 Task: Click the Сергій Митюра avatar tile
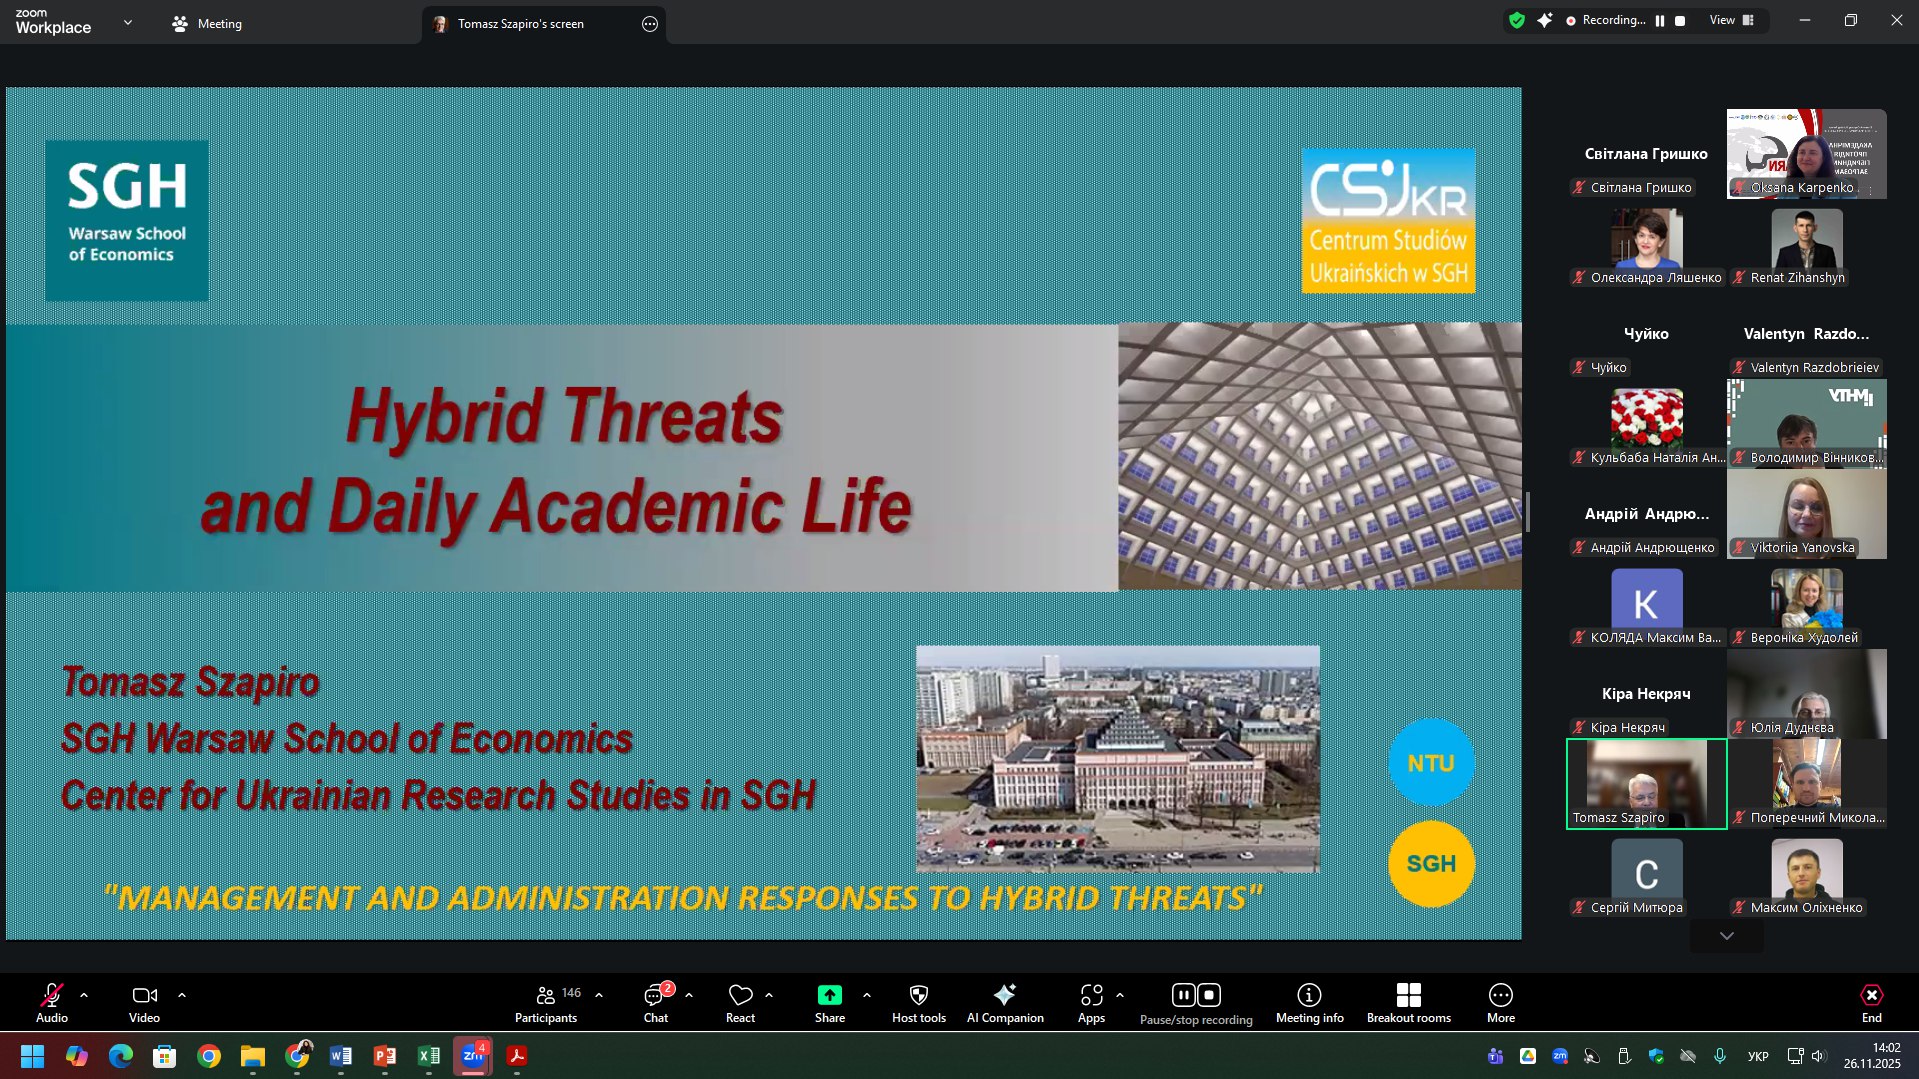[1647, 874]
